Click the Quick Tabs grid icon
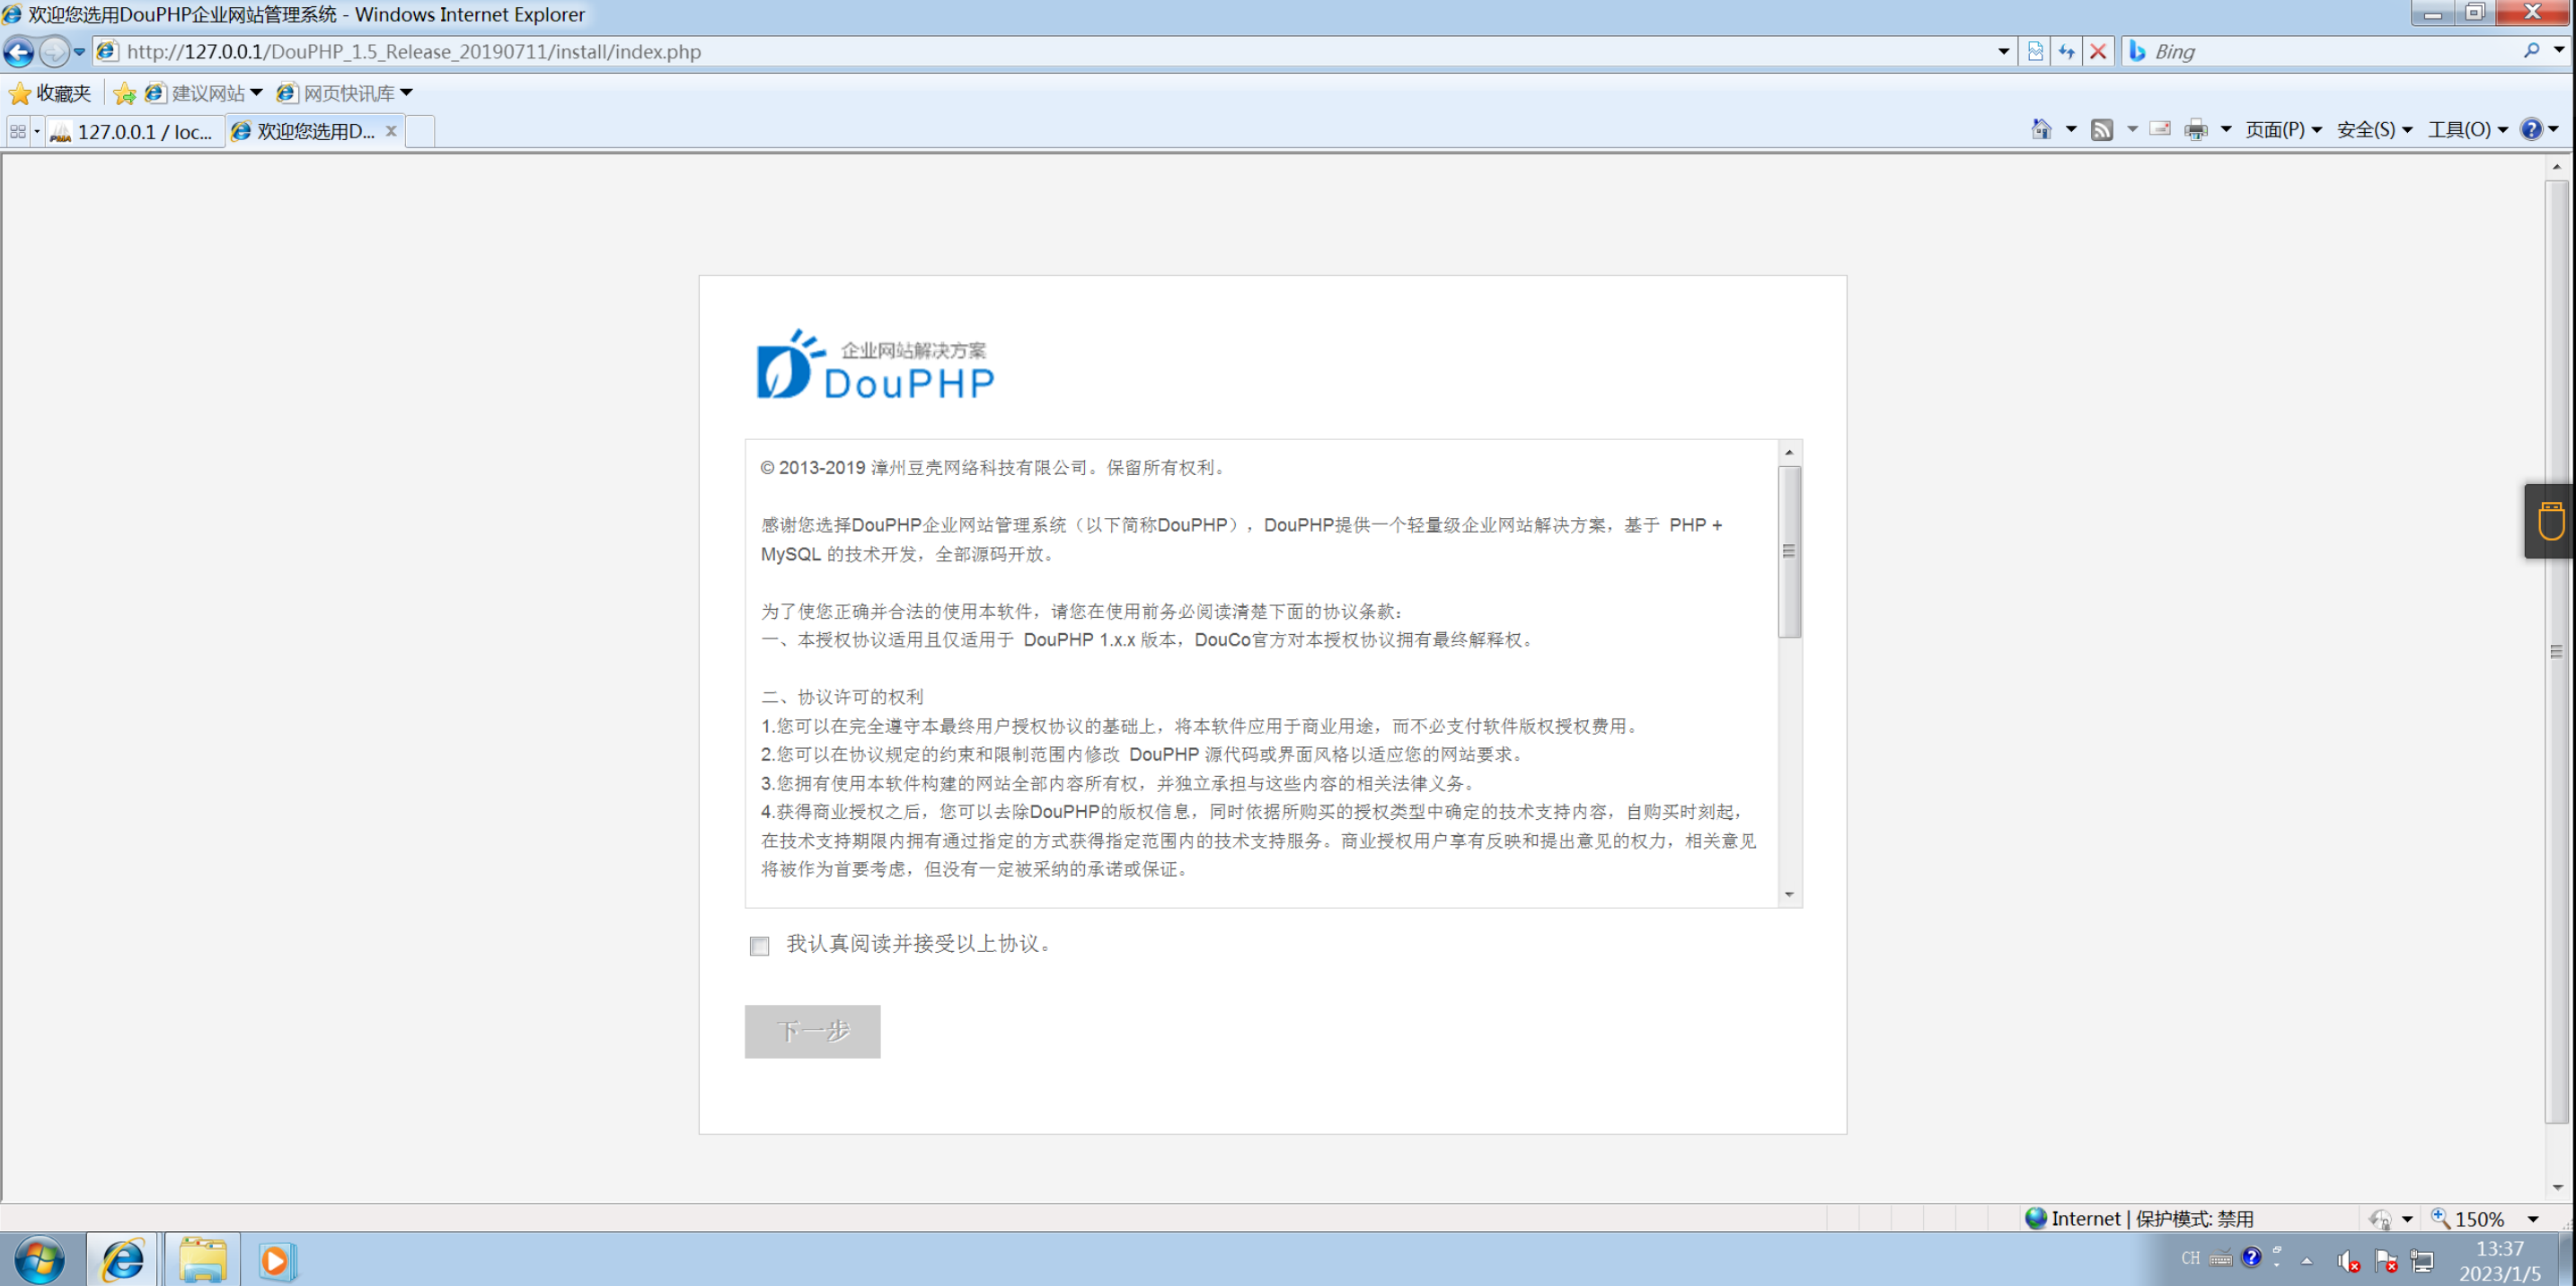 point(18,131)
